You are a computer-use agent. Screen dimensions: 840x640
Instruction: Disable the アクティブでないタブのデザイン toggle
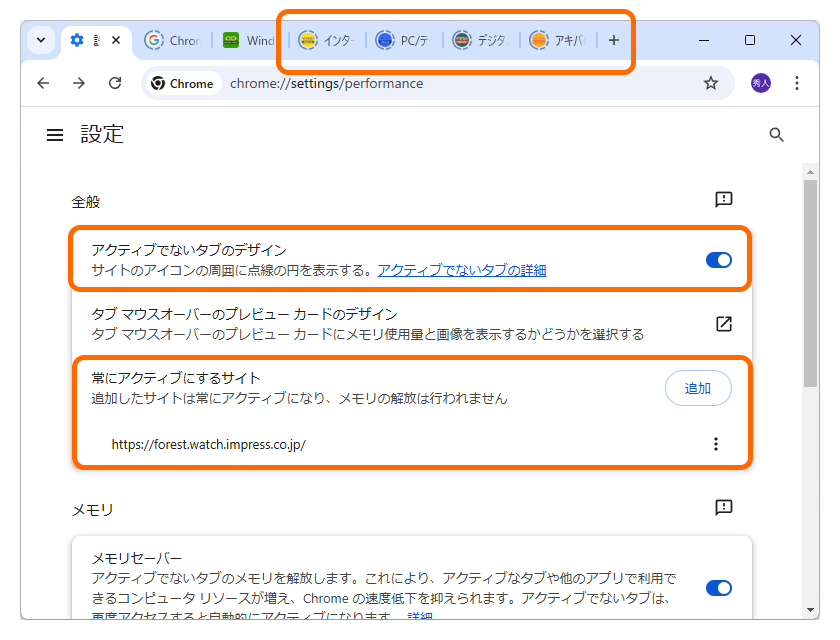[718, 260]
